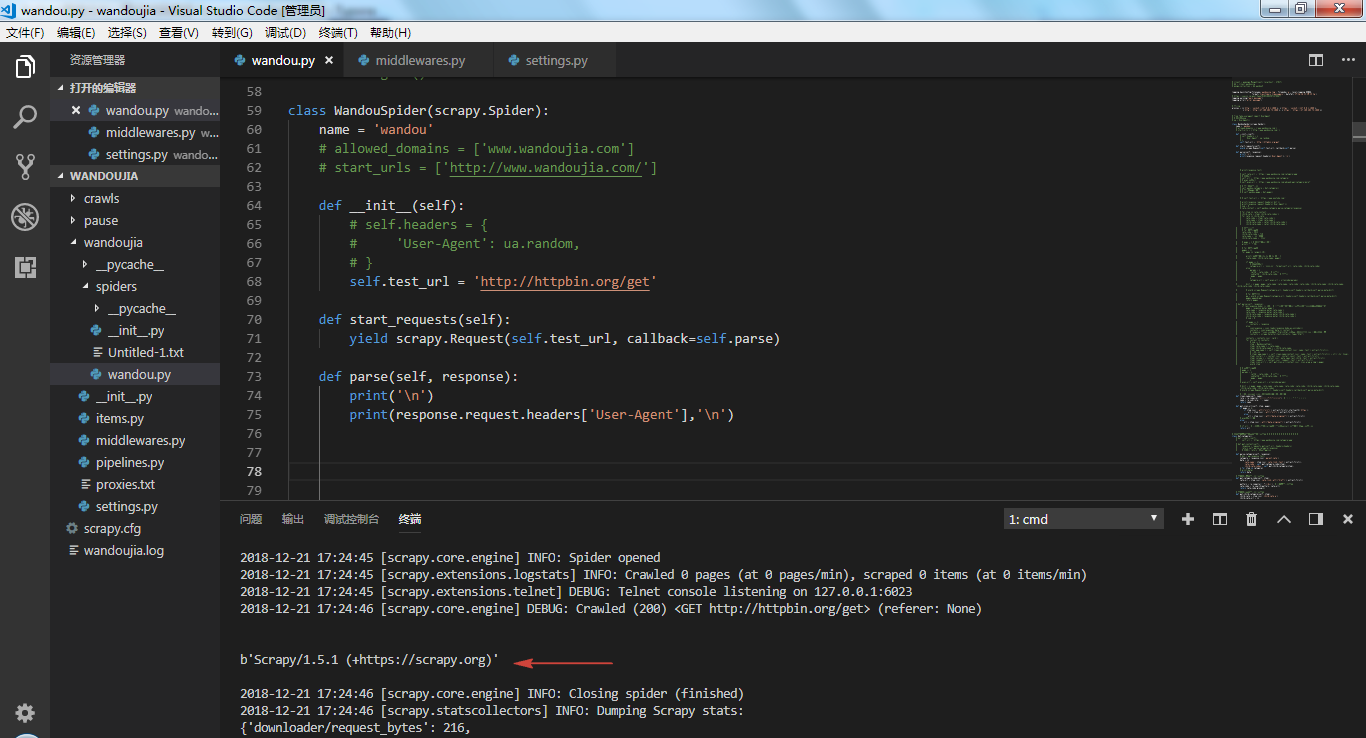The width and height of the screenshot is (1366, 738).
Task: Switch to the 问题 panel tab
Action: point(251,519)
